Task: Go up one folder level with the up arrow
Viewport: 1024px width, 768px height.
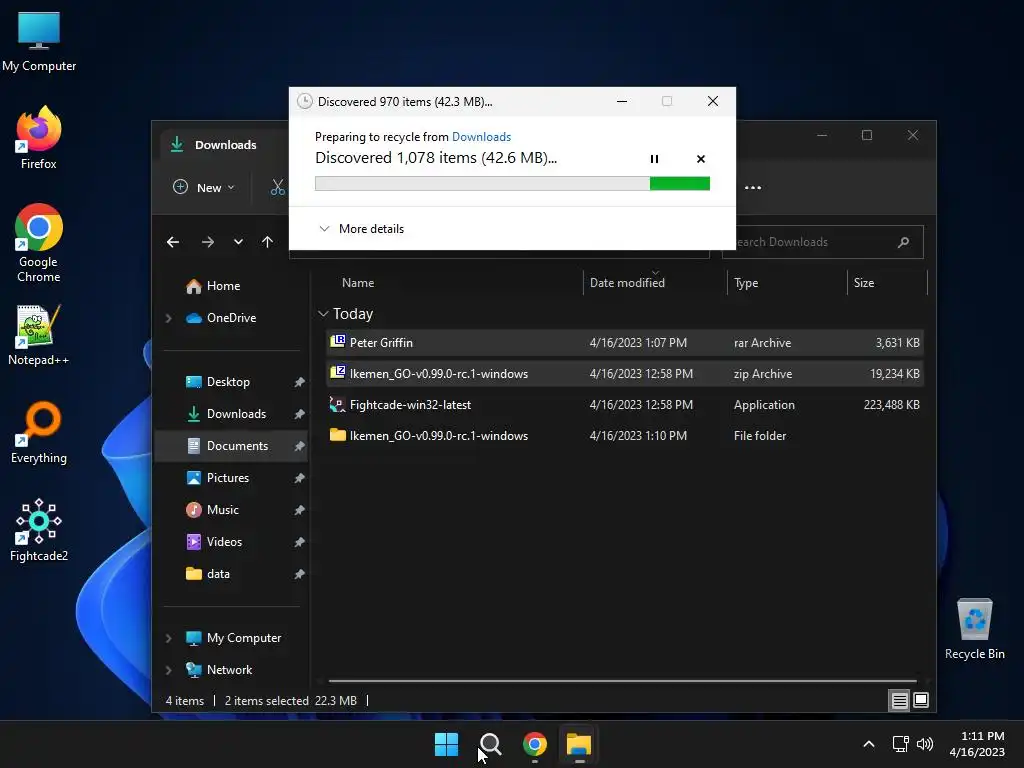Action: tap(267, 242)
